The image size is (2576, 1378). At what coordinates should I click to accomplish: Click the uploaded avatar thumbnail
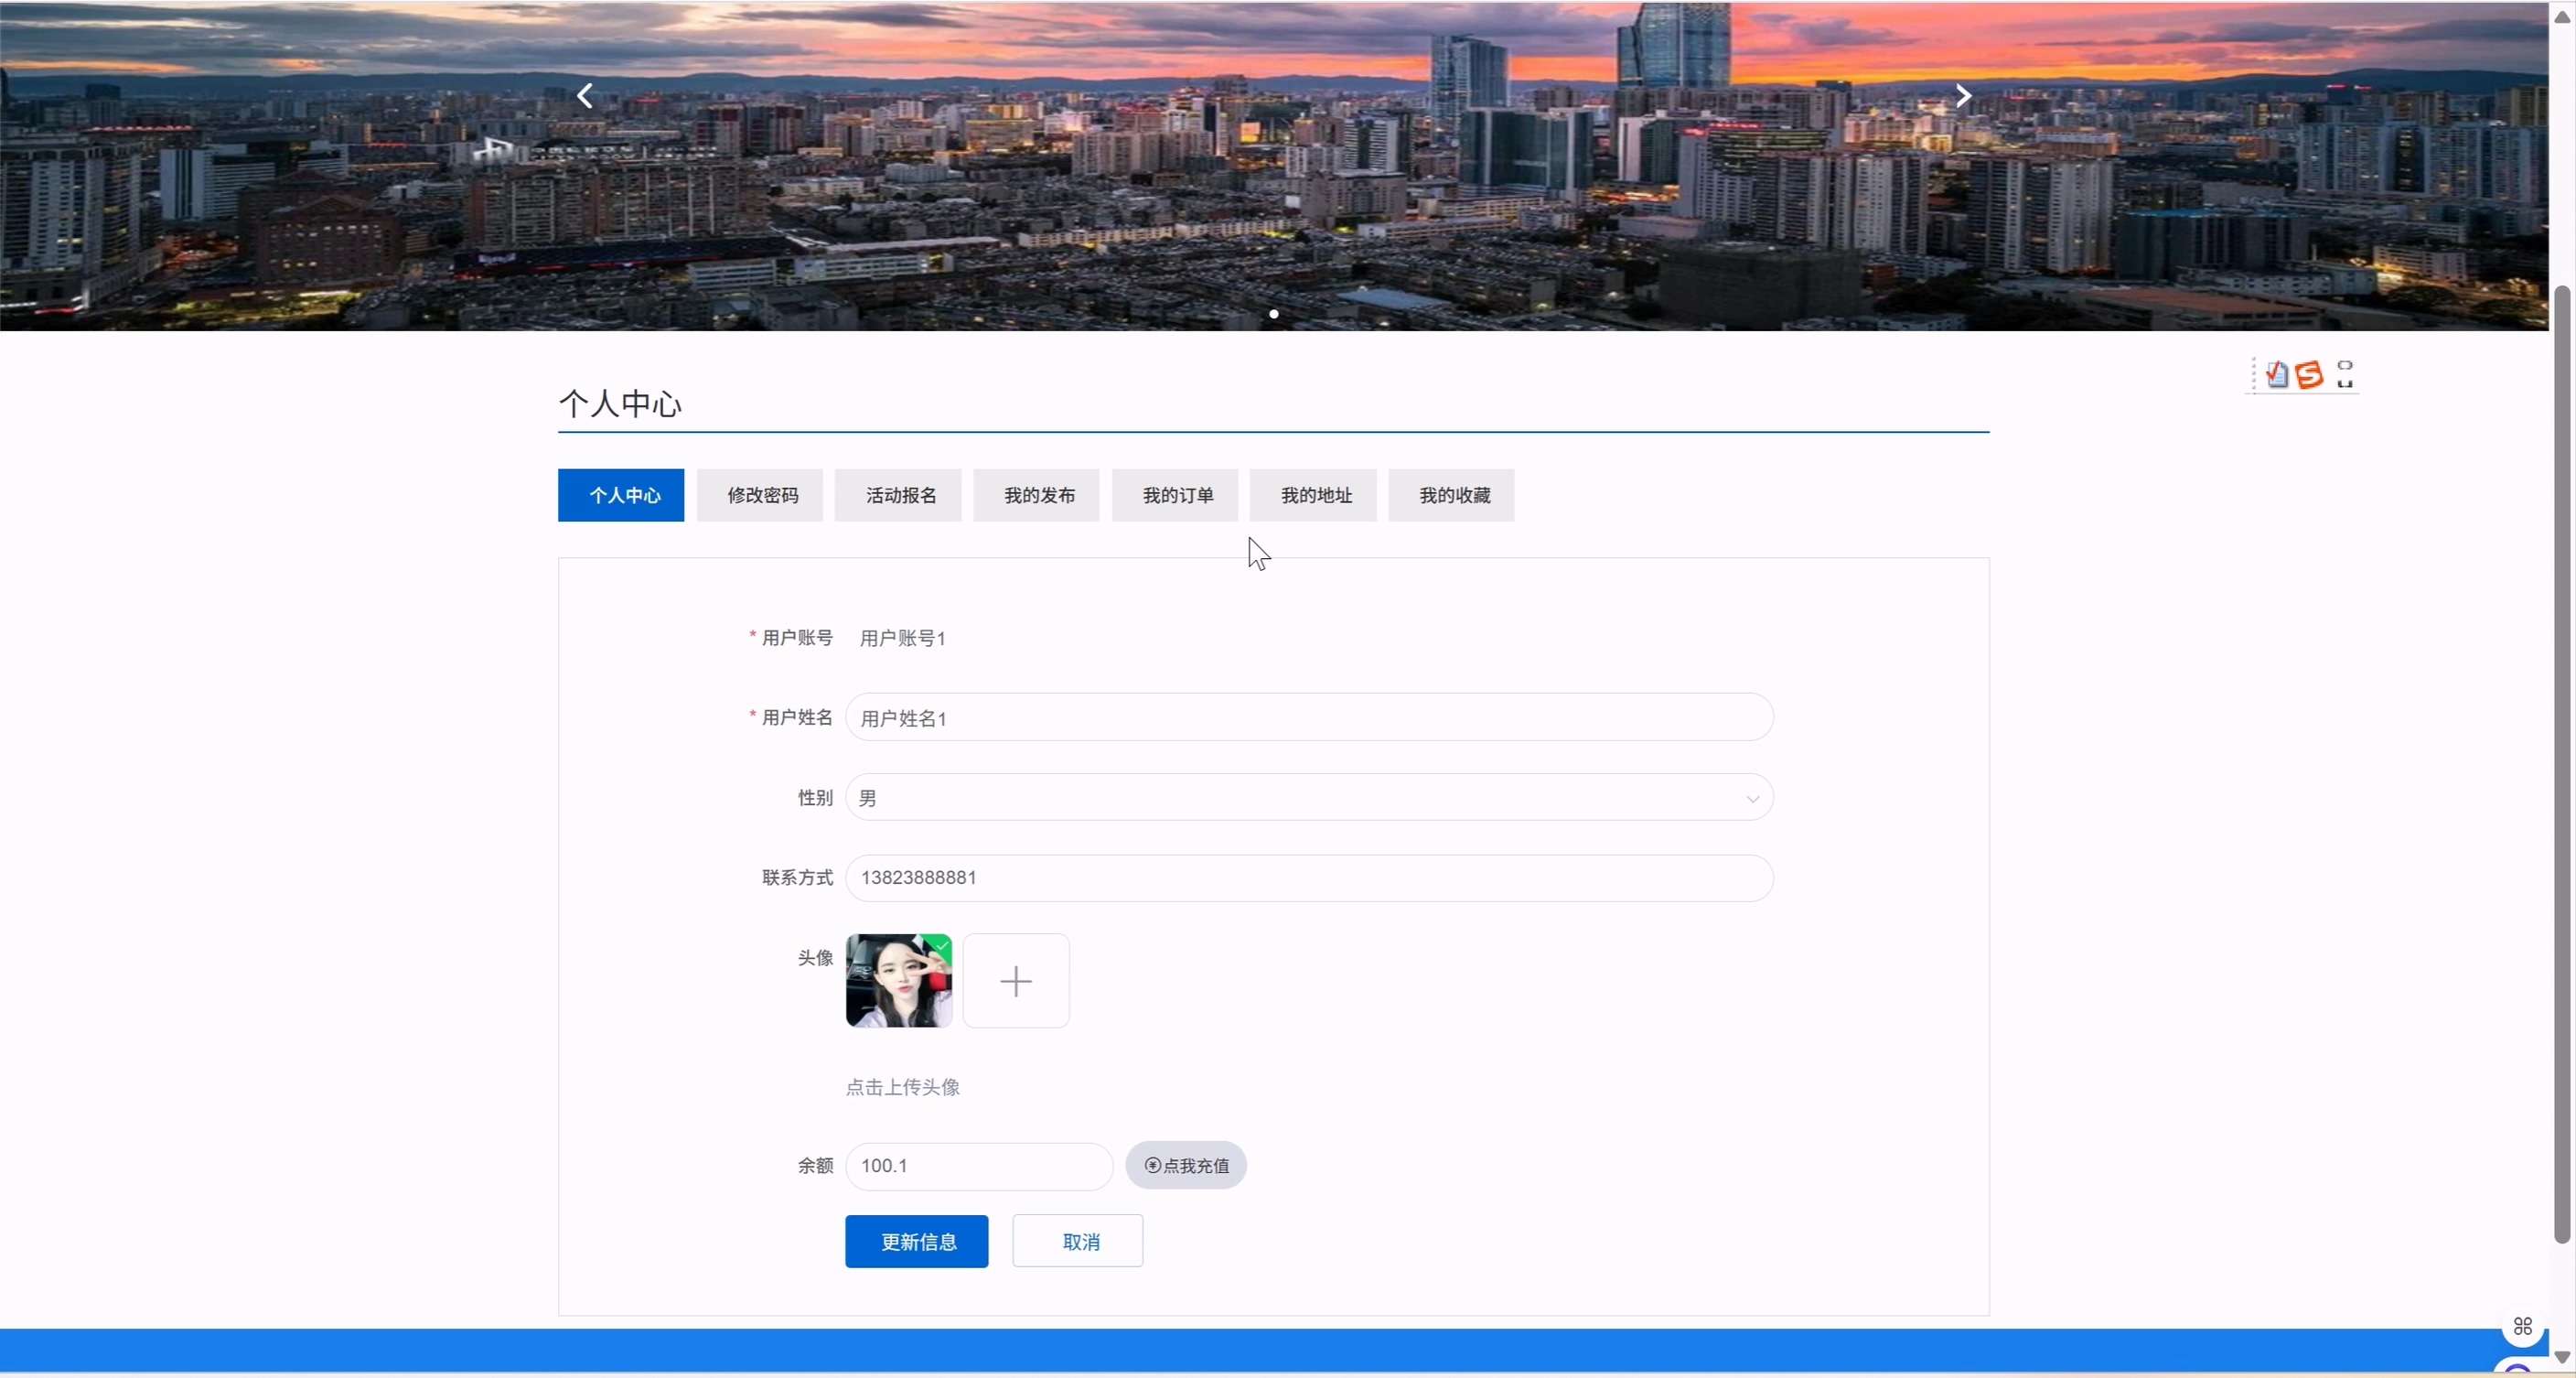(898, 981)
